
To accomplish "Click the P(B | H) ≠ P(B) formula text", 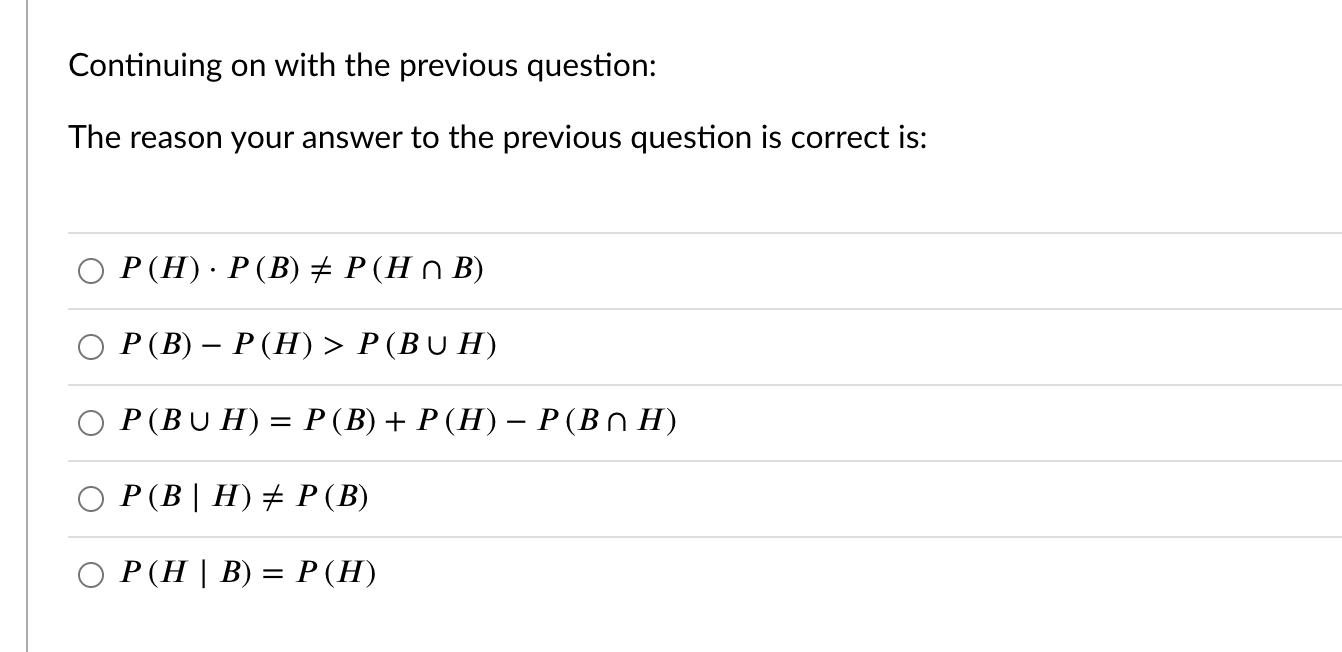I will click(244, 497).
